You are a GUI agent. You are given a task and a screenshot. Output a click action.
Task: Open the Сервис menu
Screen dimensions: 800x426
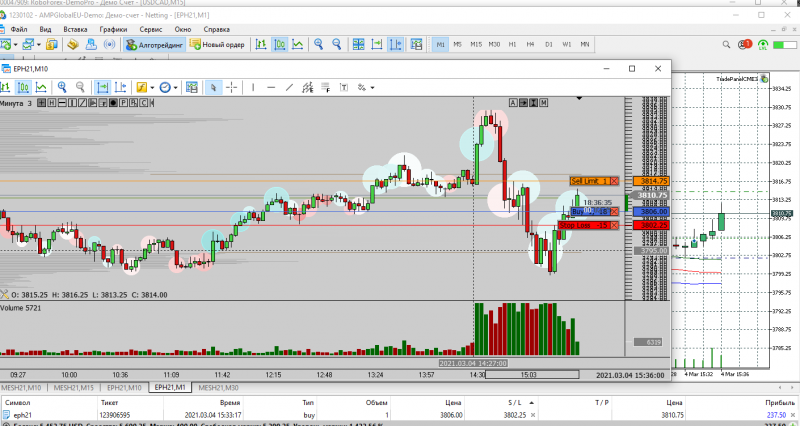click(151, 29)
